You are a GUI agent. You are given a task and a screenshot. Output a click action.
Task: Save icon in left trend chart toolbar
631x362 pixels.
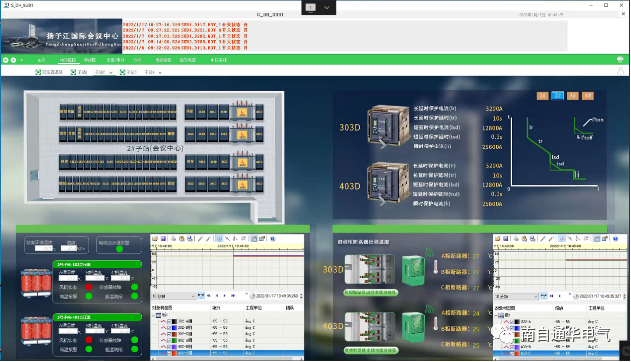pyautogui.click(x=163, y=239)
